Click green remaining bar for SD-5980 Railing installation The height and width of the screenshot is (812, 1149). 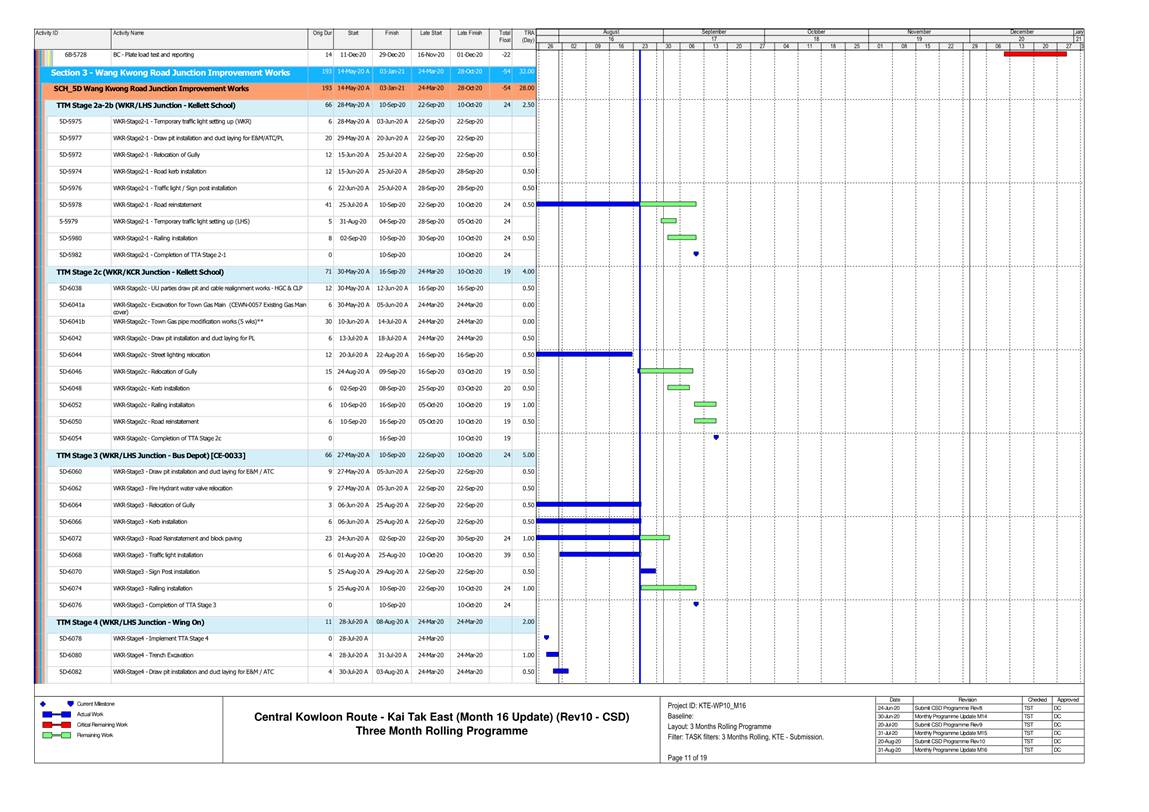(681, 237)
